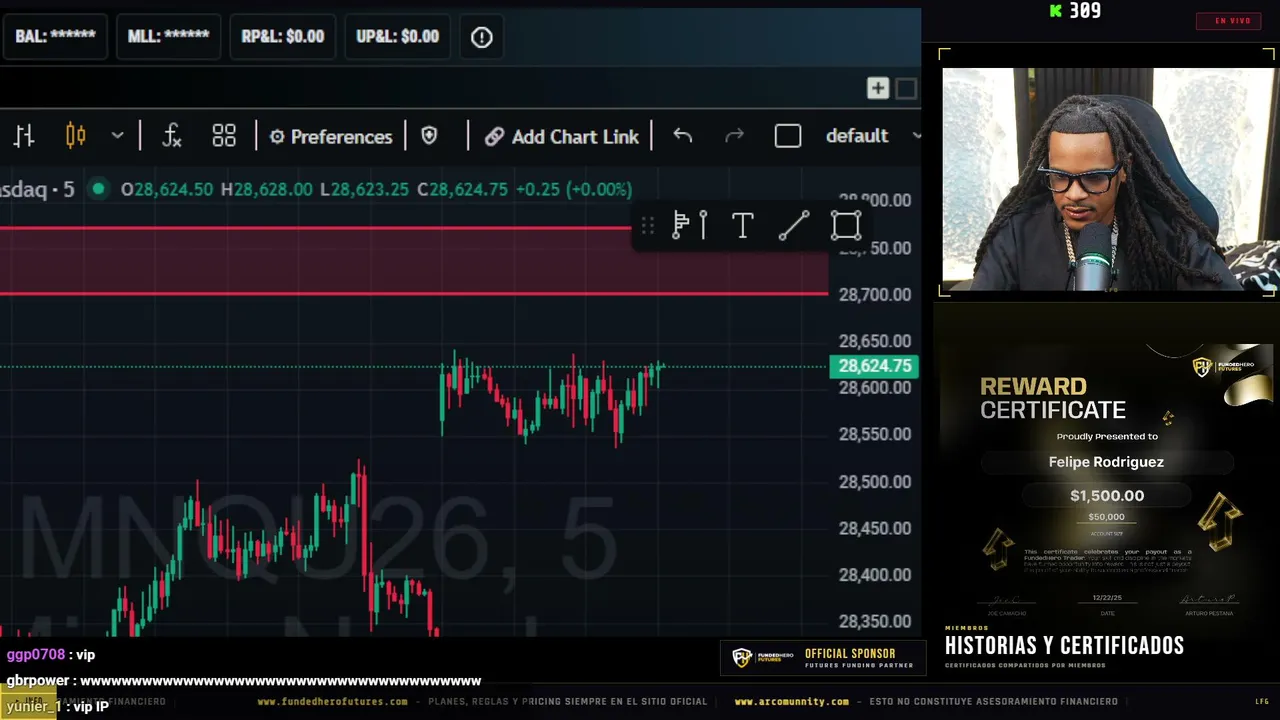The width and height of the screenshot is (1280, 720).
Task: Select the flag marker drawing tool
Action: 680,226
